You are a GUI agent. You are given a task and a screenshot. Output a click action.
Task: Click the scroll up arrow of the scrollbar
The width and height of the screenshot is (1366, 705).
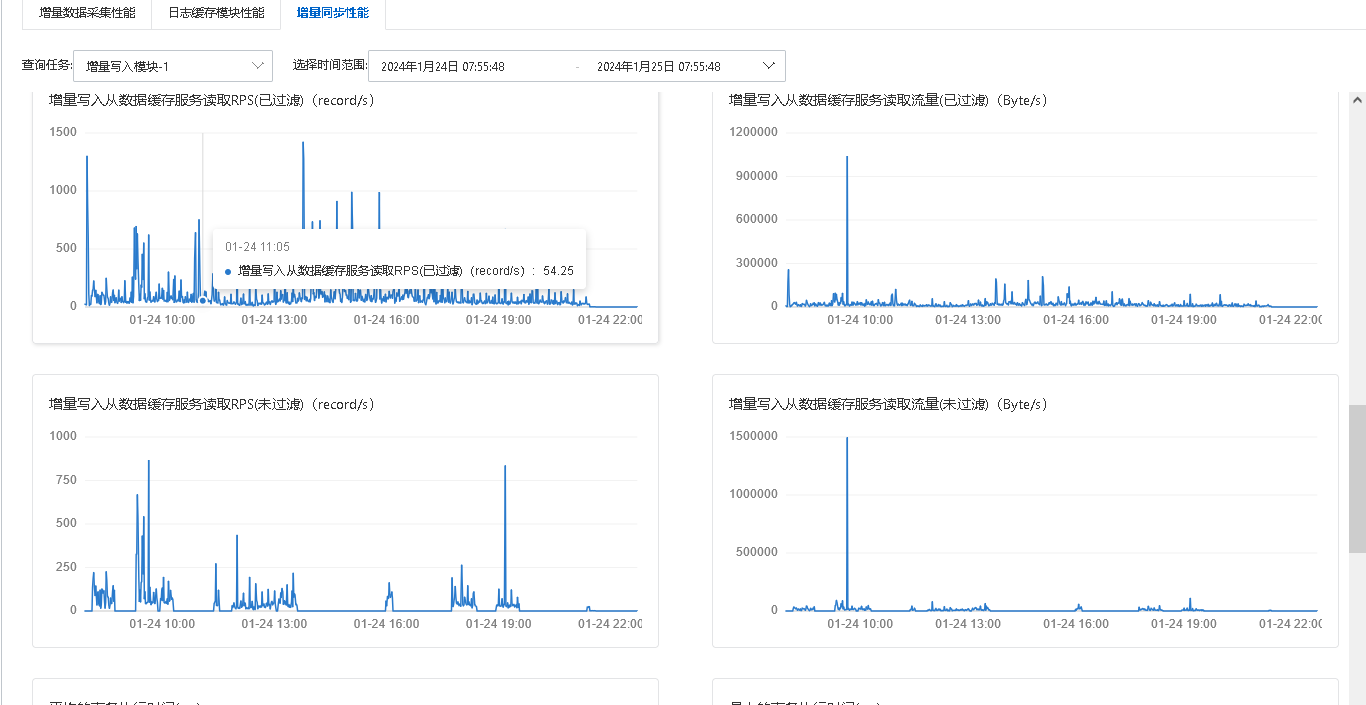(x=1357, y=100)
